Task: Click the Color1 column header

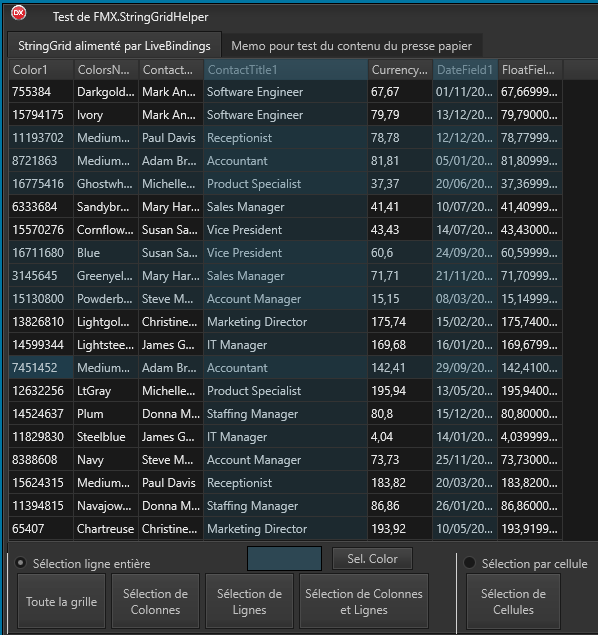Action: click(x=41, y=70)
